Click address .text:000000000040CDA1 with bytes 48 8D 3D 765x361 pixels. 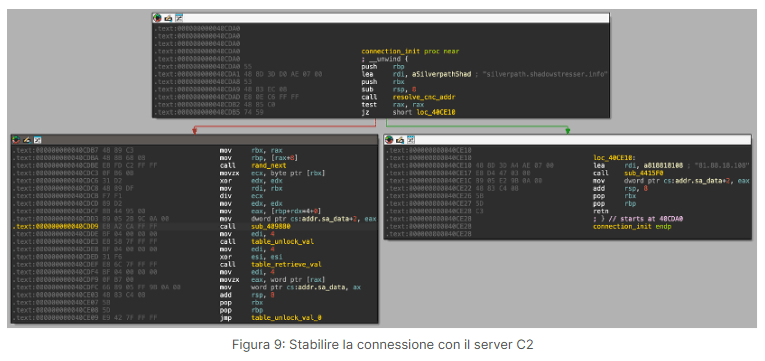(238, 74)
